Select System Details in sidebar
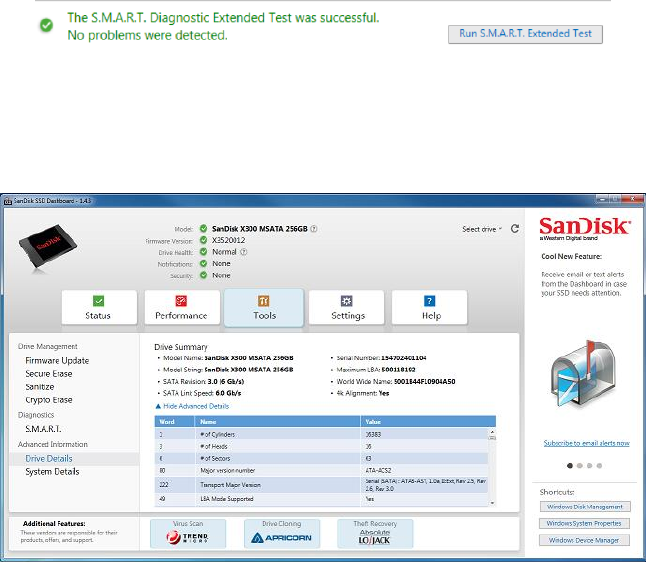The height and width of the screenshot is (562, 646). tap(52, 472)
